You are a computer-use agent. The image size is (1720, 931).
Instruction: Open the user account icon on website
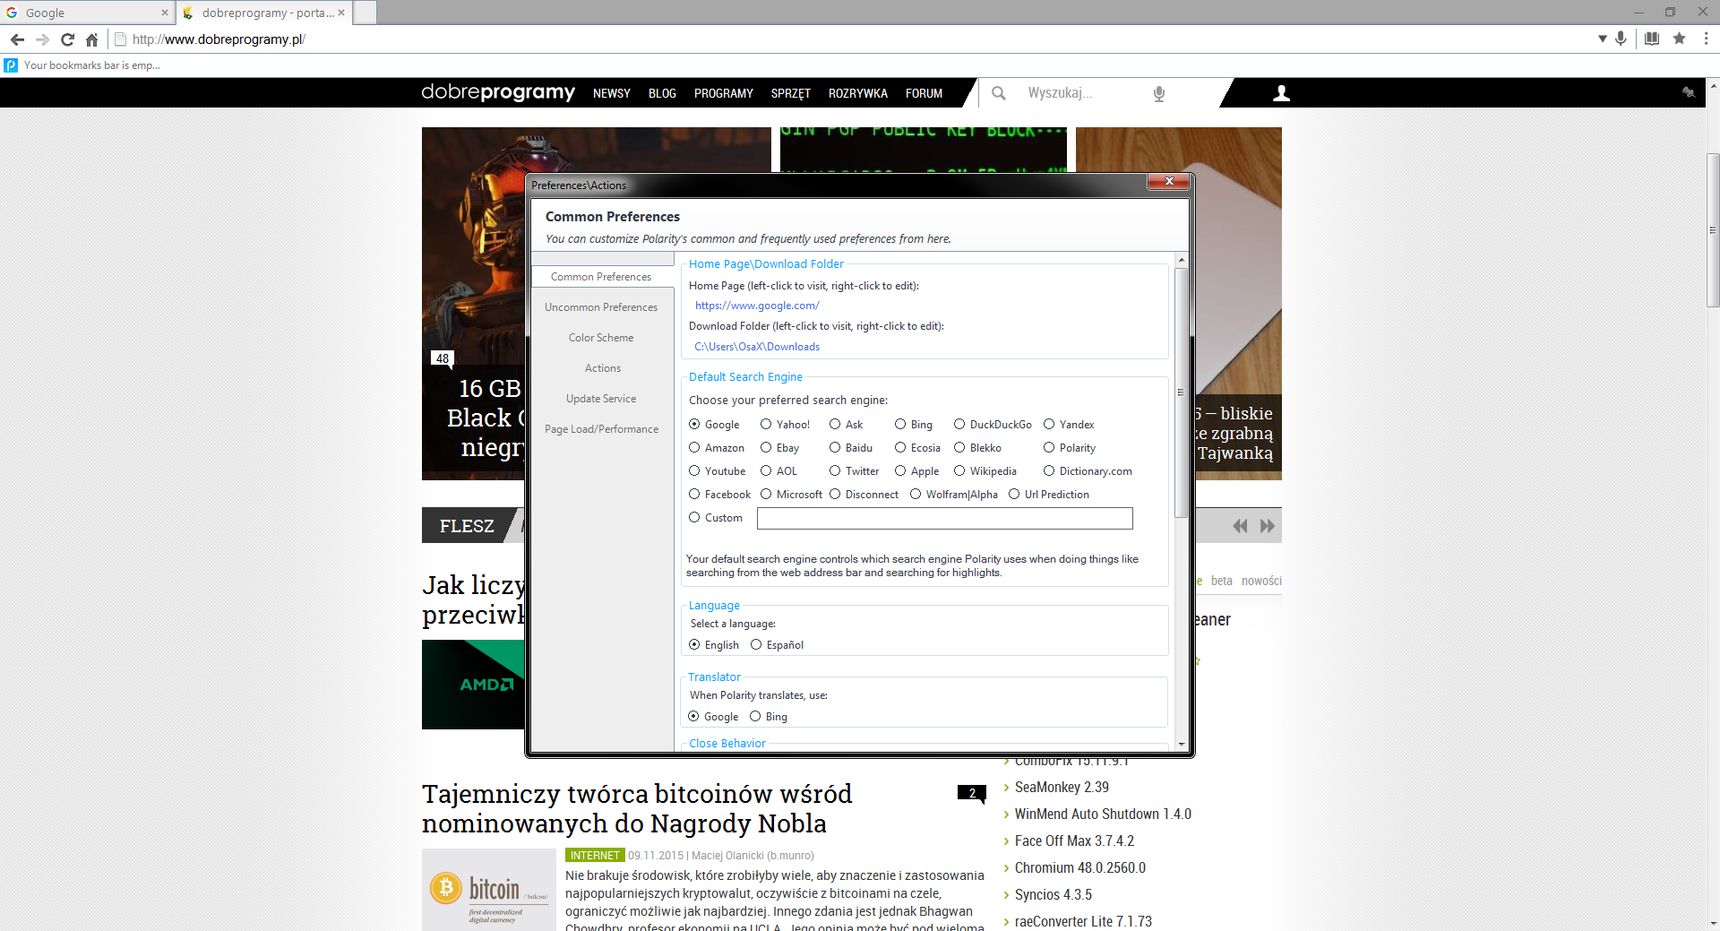point(1281,93)
